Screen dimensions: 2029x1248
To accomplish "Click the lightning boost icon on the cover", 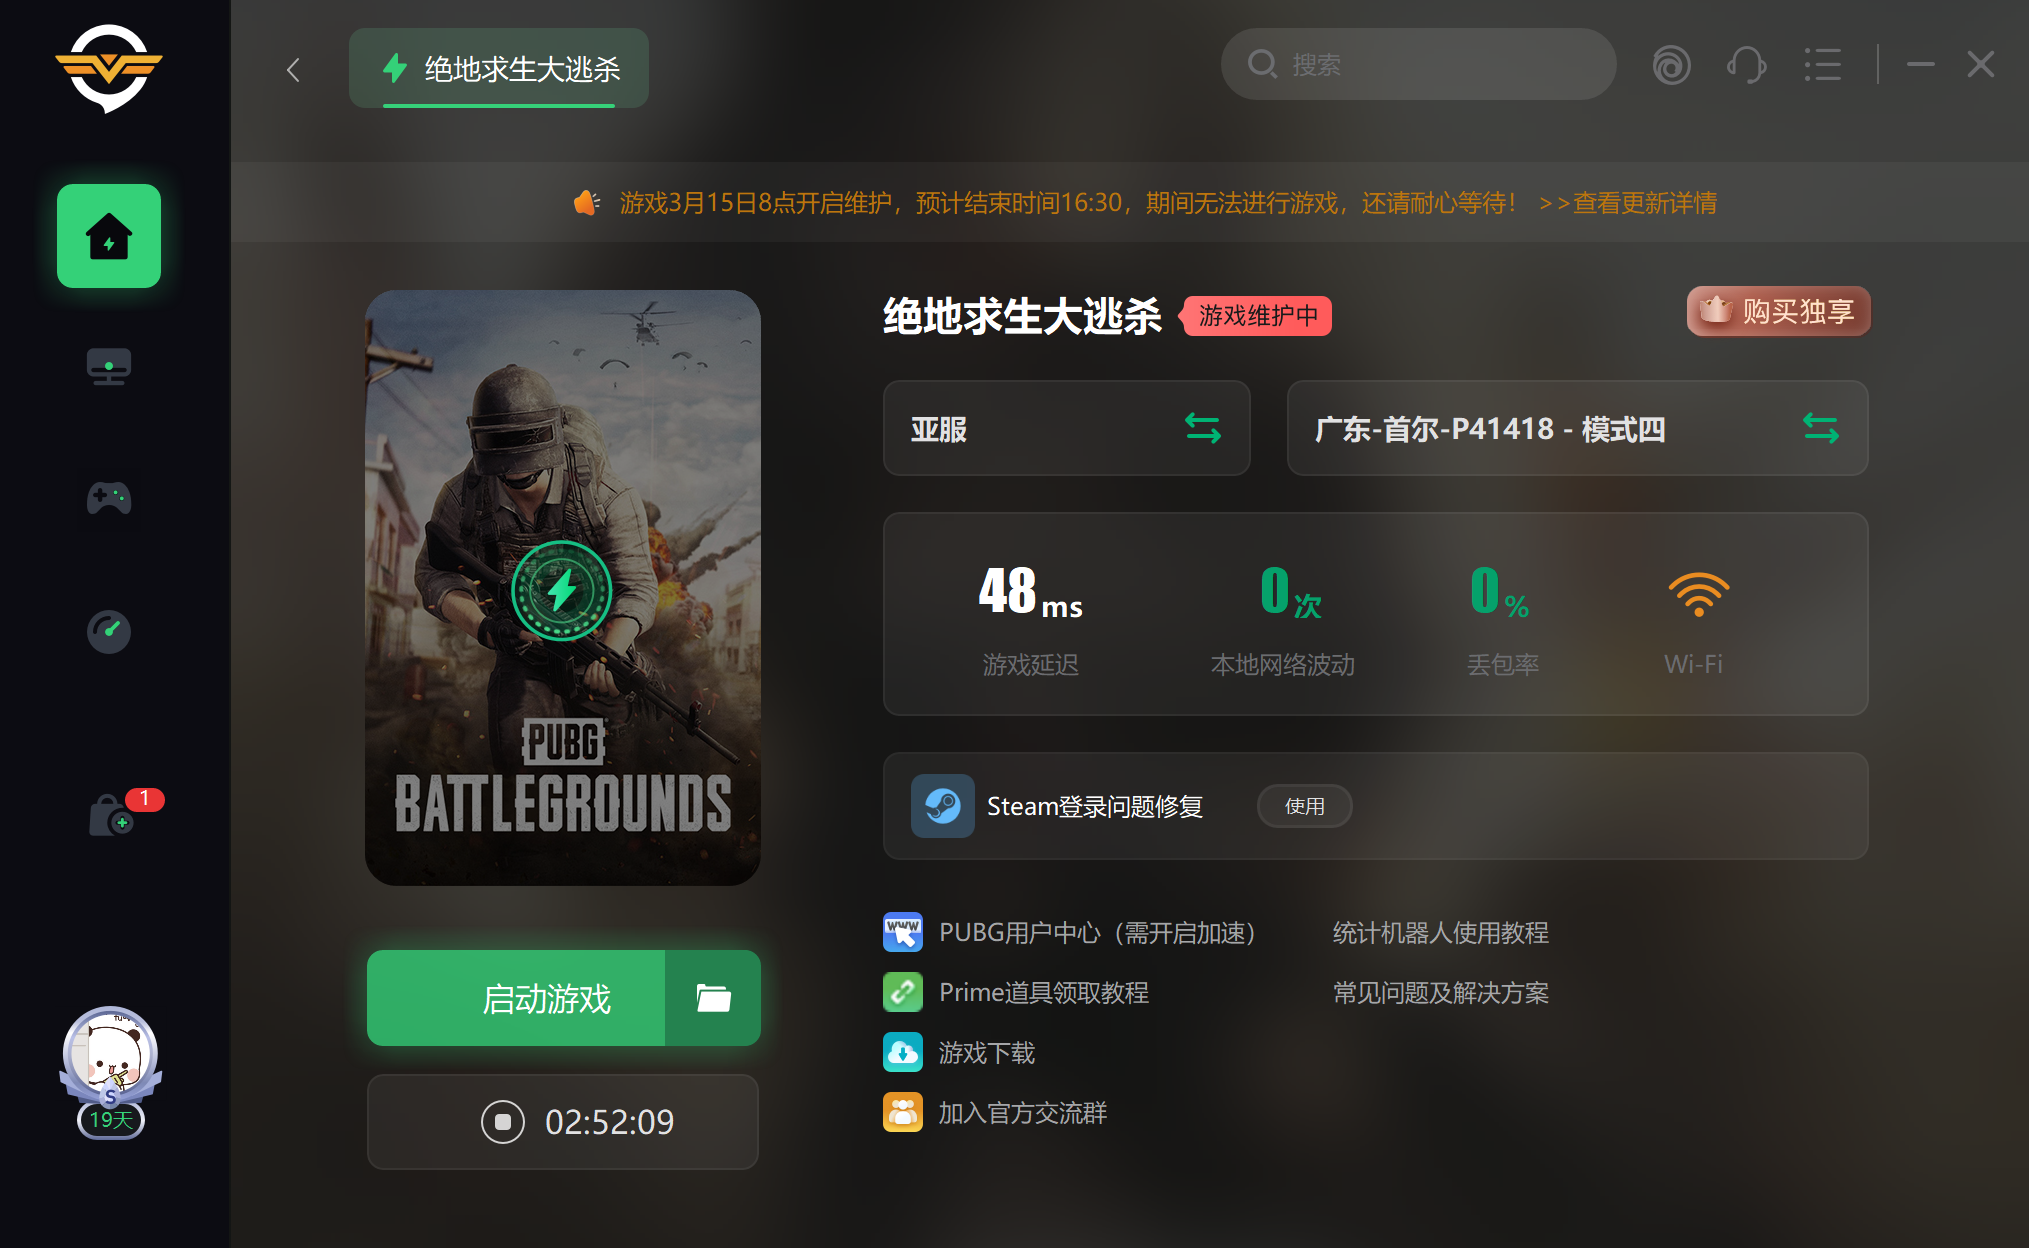I will tap(561, 590).
